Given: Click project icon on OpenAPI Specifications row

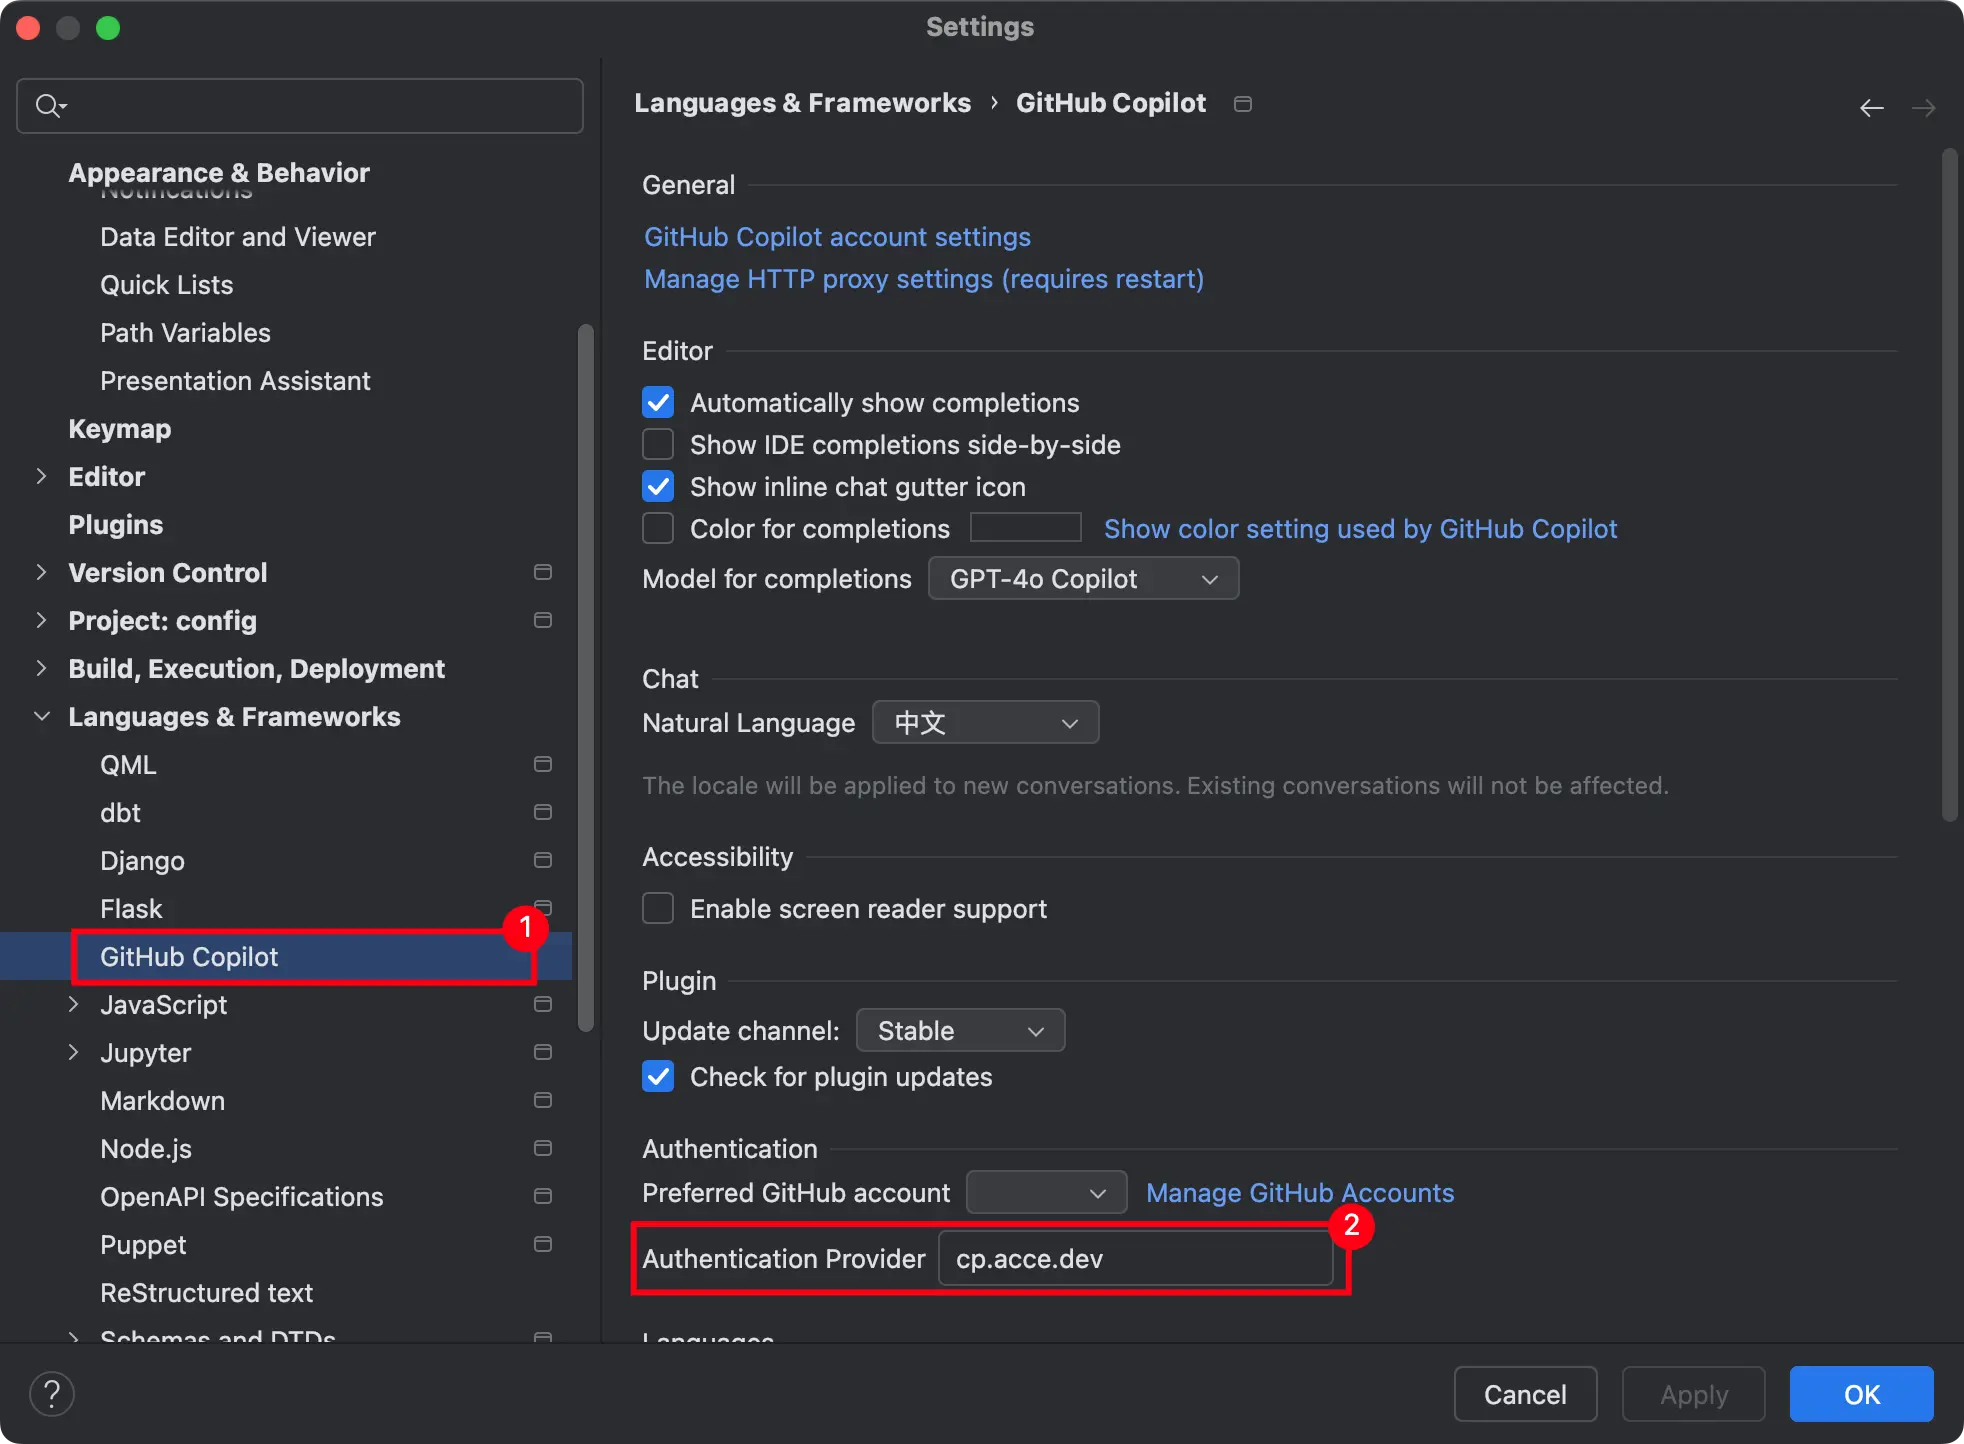Looking at the screenshot, I should point(543,1196).
